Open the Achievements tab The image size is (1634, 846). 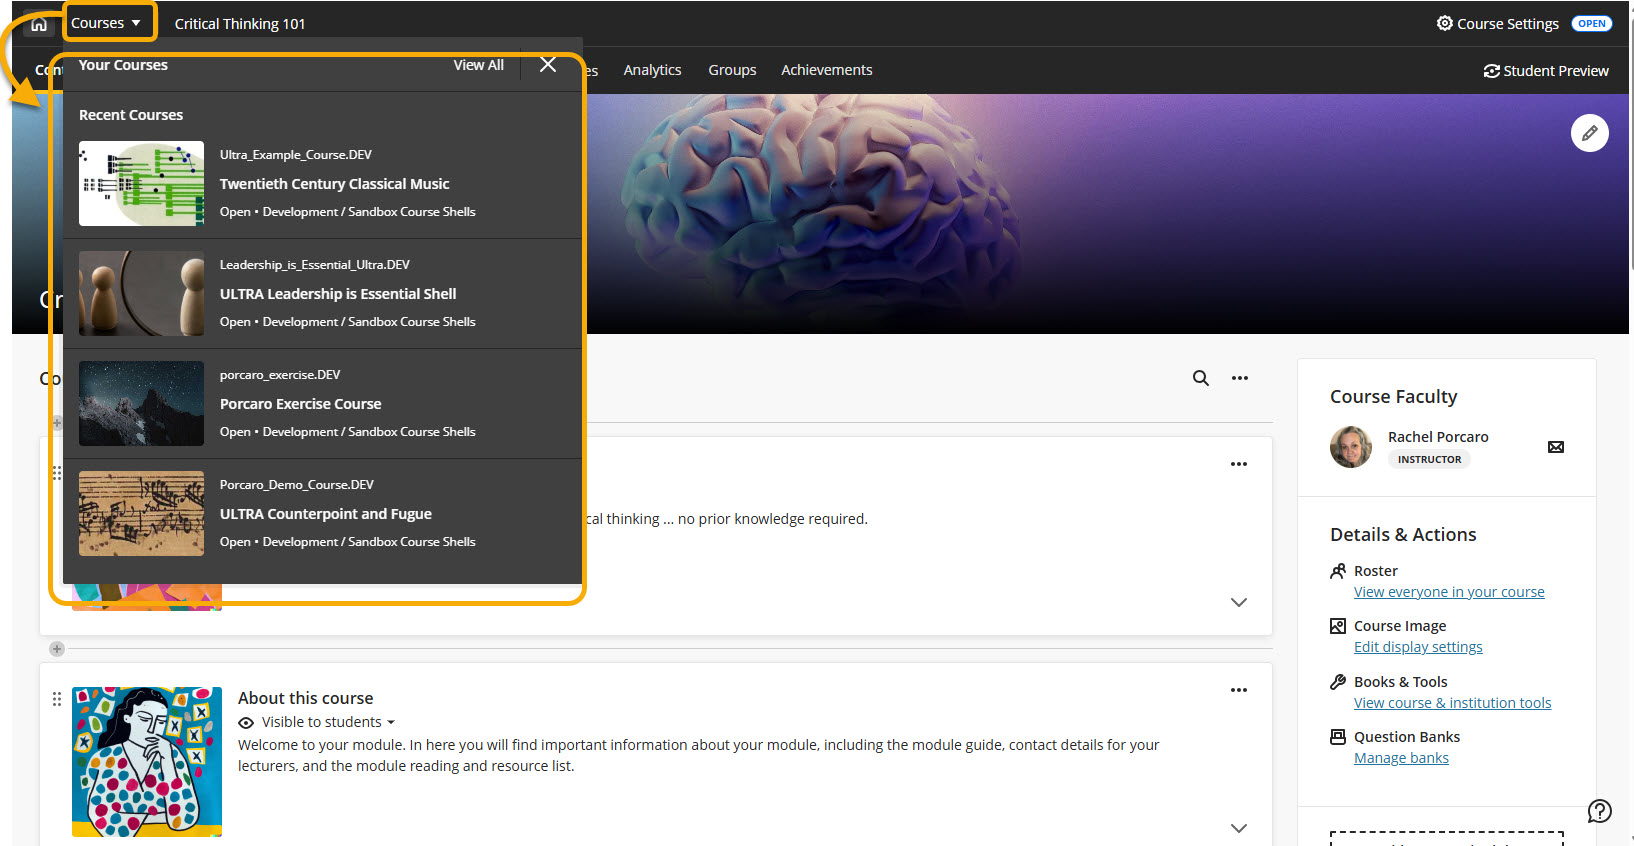point(827,70)
